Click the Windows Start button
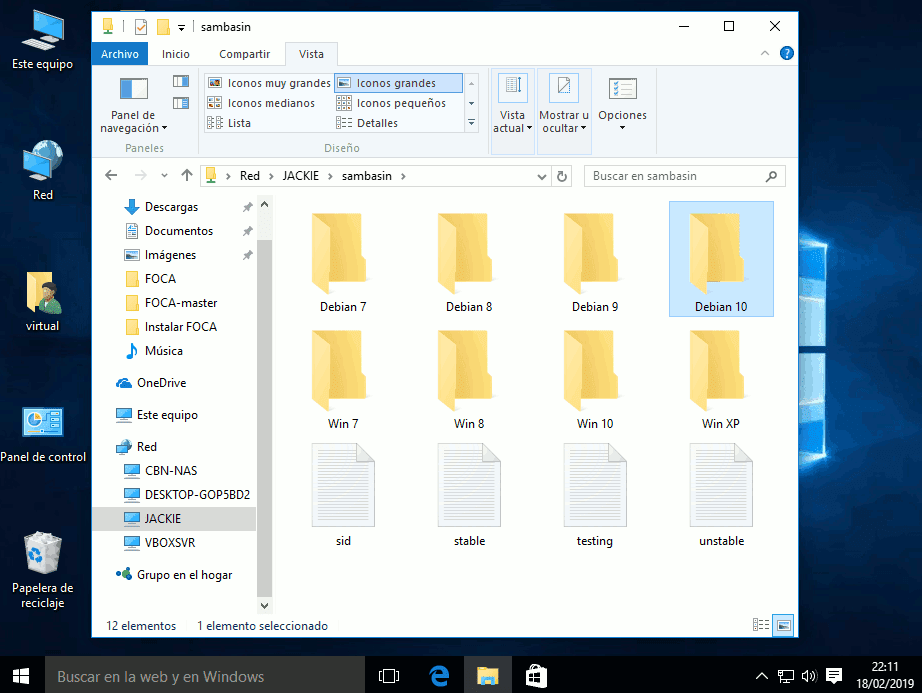The width and height of the screenshot is (922, 693). click(x=22, y=676)
